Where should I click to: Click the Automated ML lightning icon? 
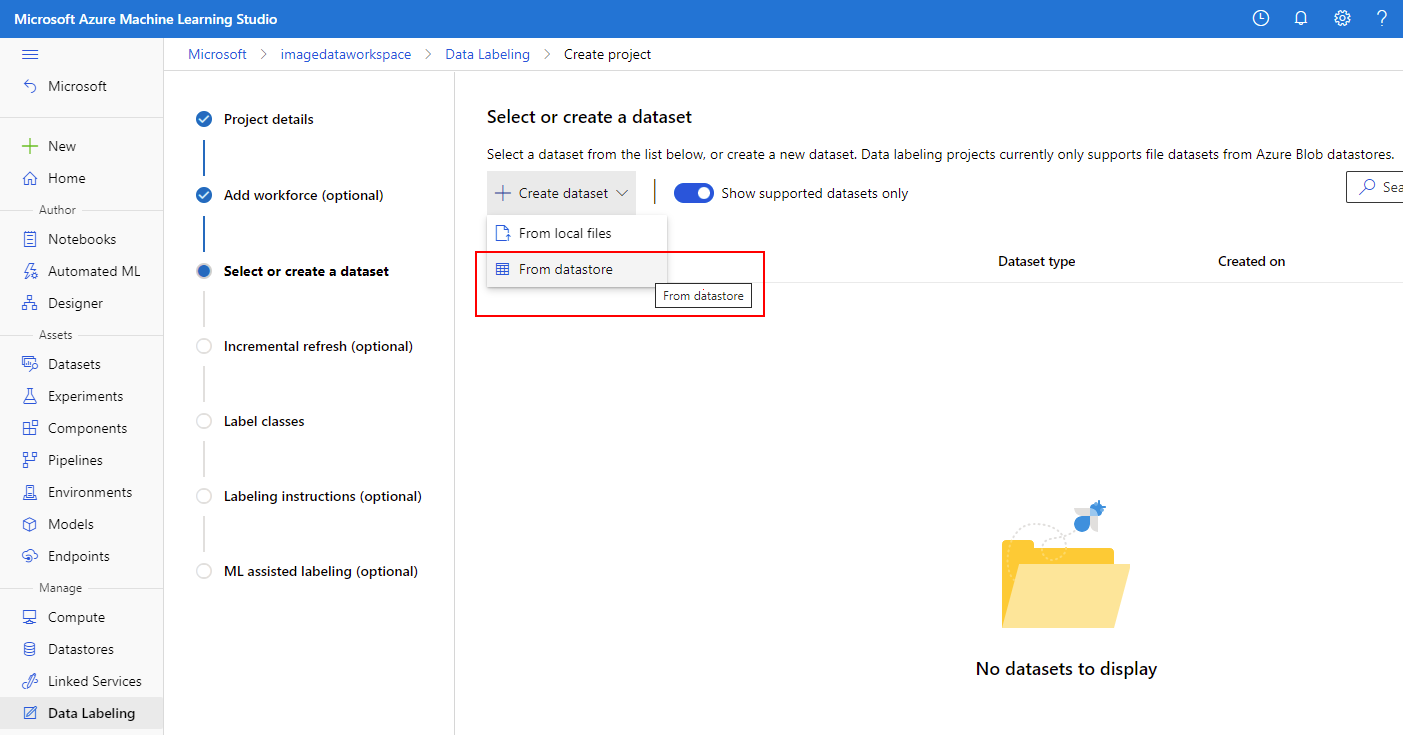[30, 271]
